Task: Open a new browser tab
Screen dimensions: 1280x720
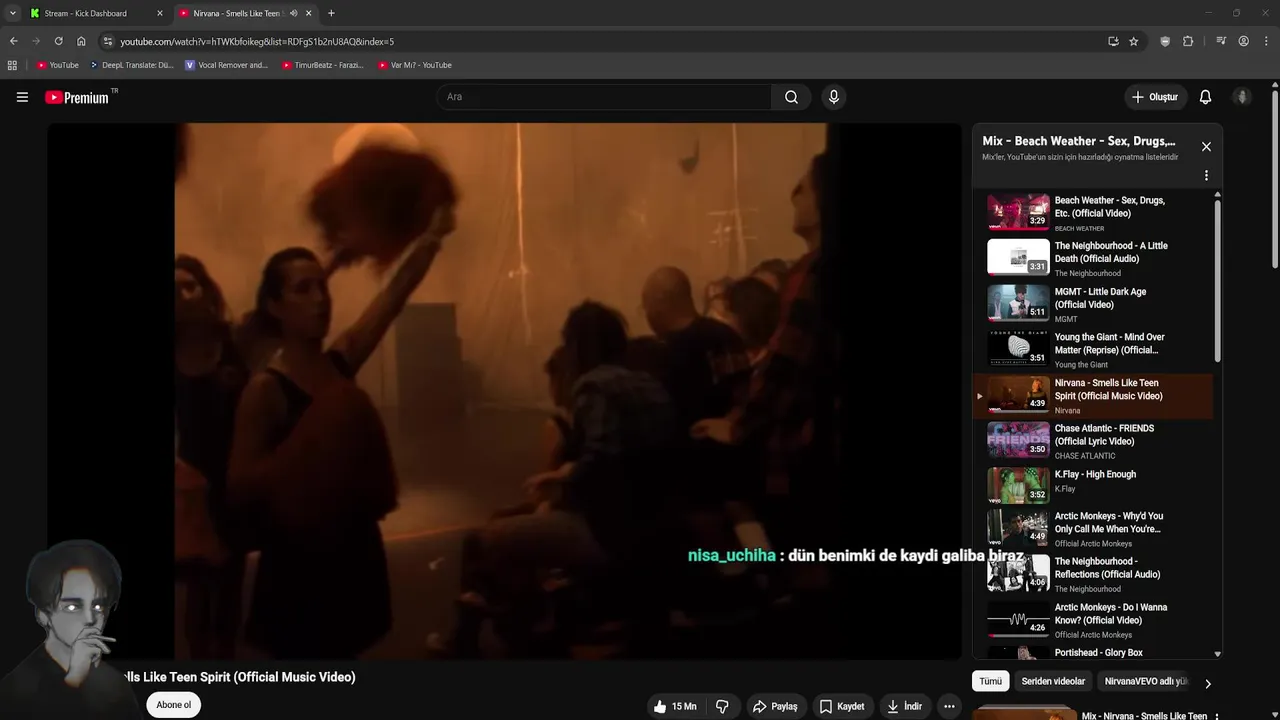Action: point(331,13)
